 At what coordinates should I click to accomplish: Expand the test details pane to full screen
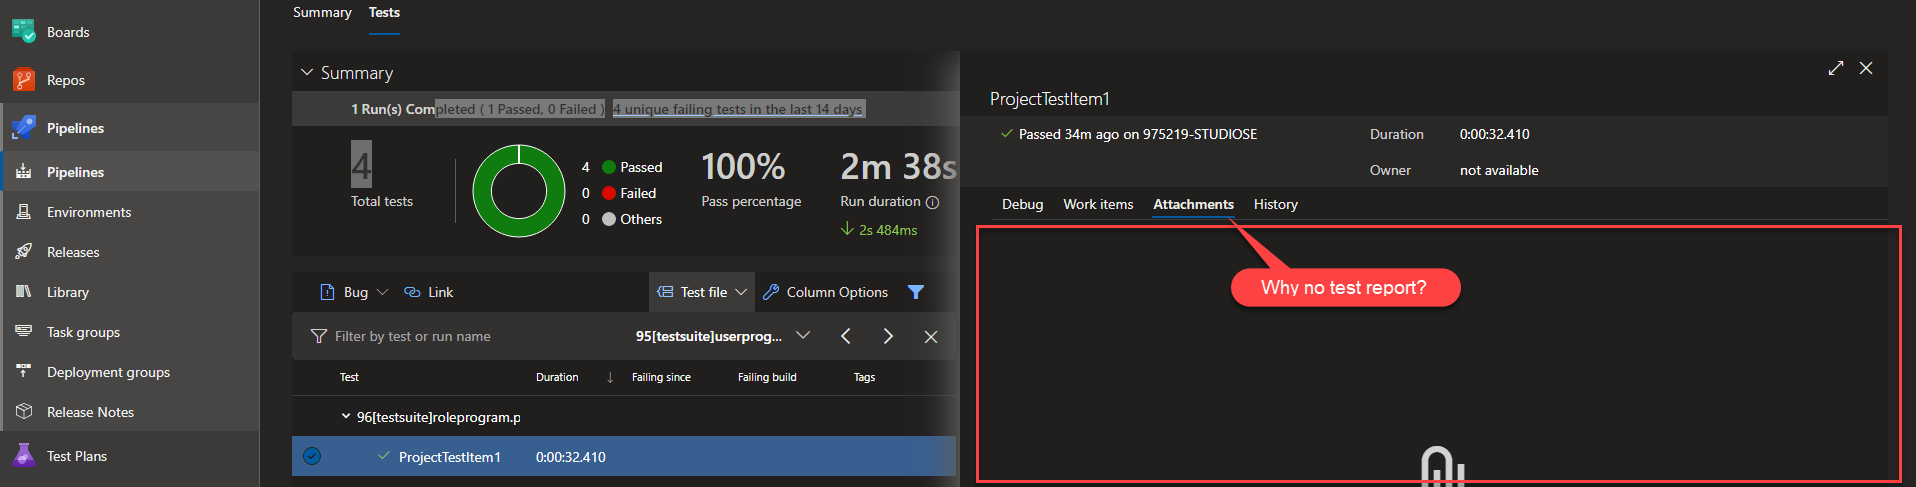[x=1835, y=68]
